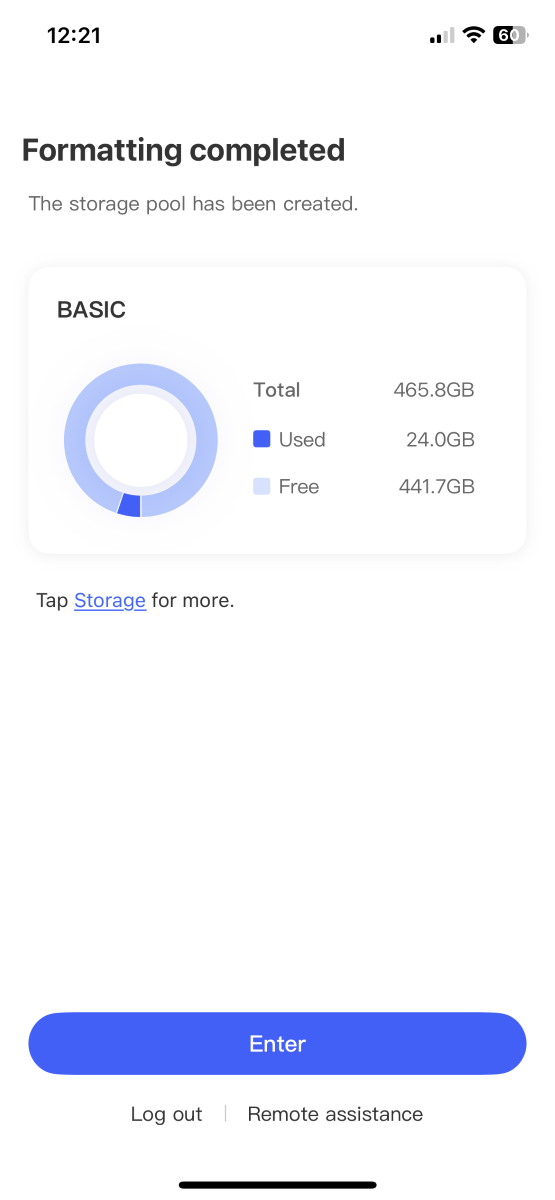Viewport: 555px width, 1200px height.
Task: Open Remote assistance
Action: (x=335, y=1114)
